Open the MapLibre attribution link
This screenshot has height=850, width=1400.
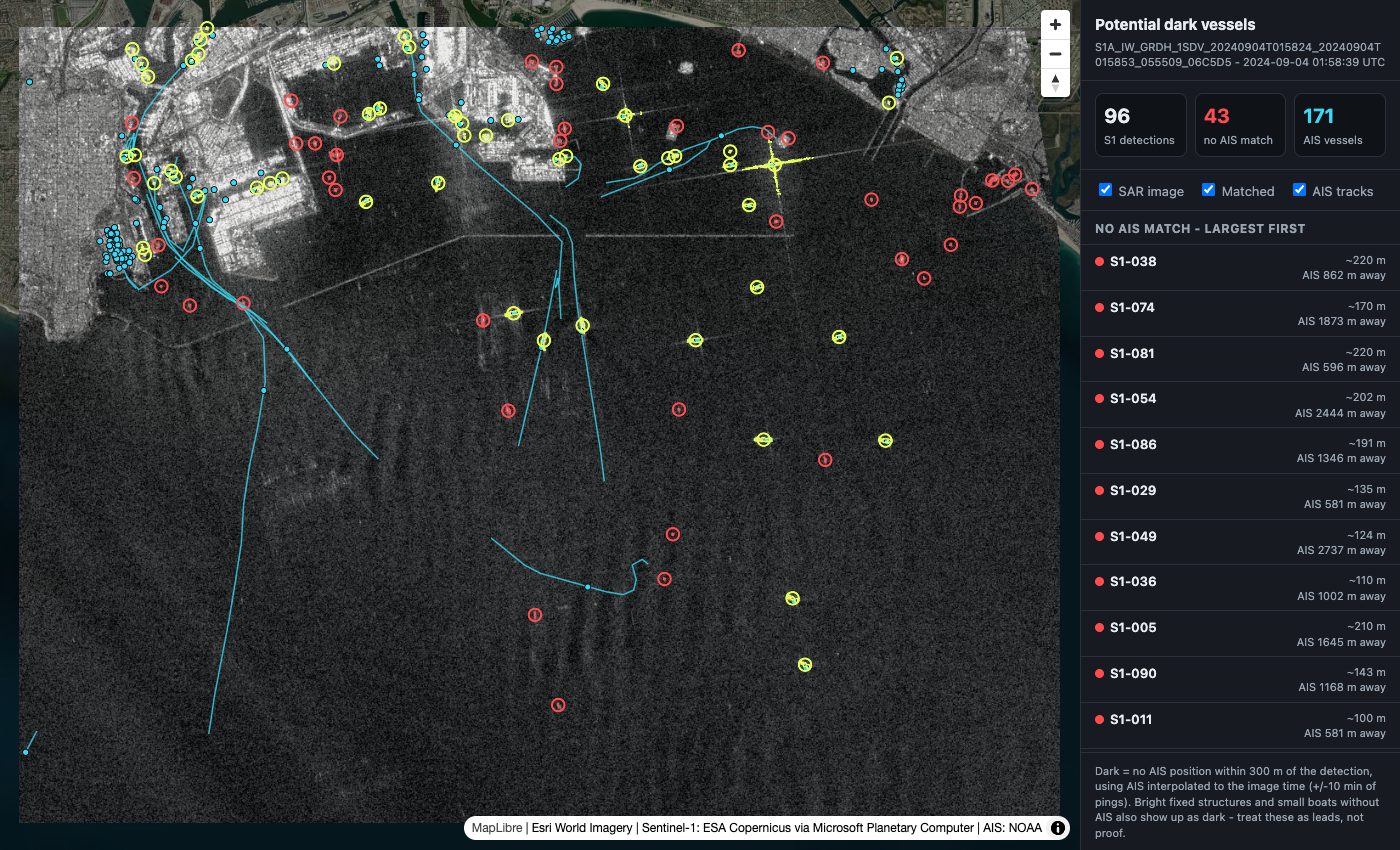click(x=496, y=828)
